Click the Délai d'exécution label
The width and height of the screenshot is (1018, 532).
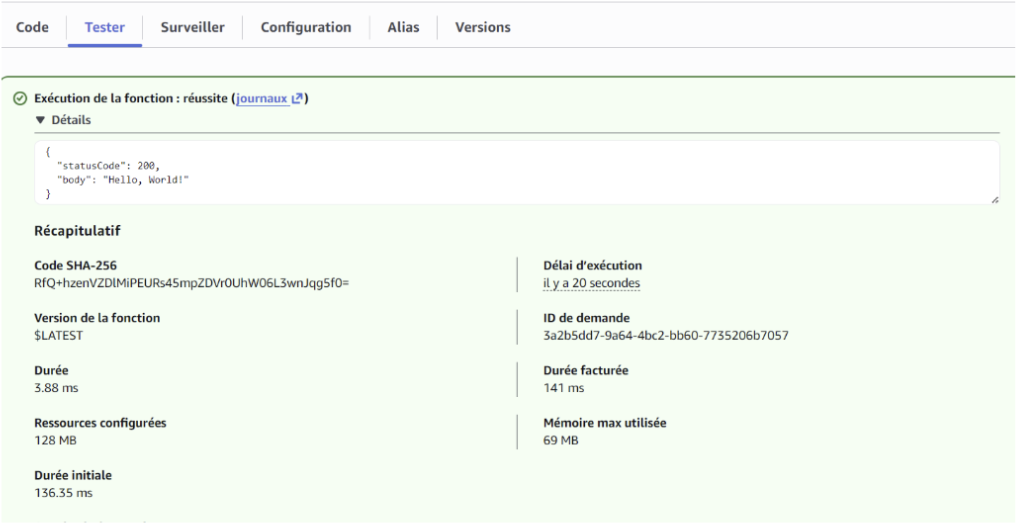592,266
